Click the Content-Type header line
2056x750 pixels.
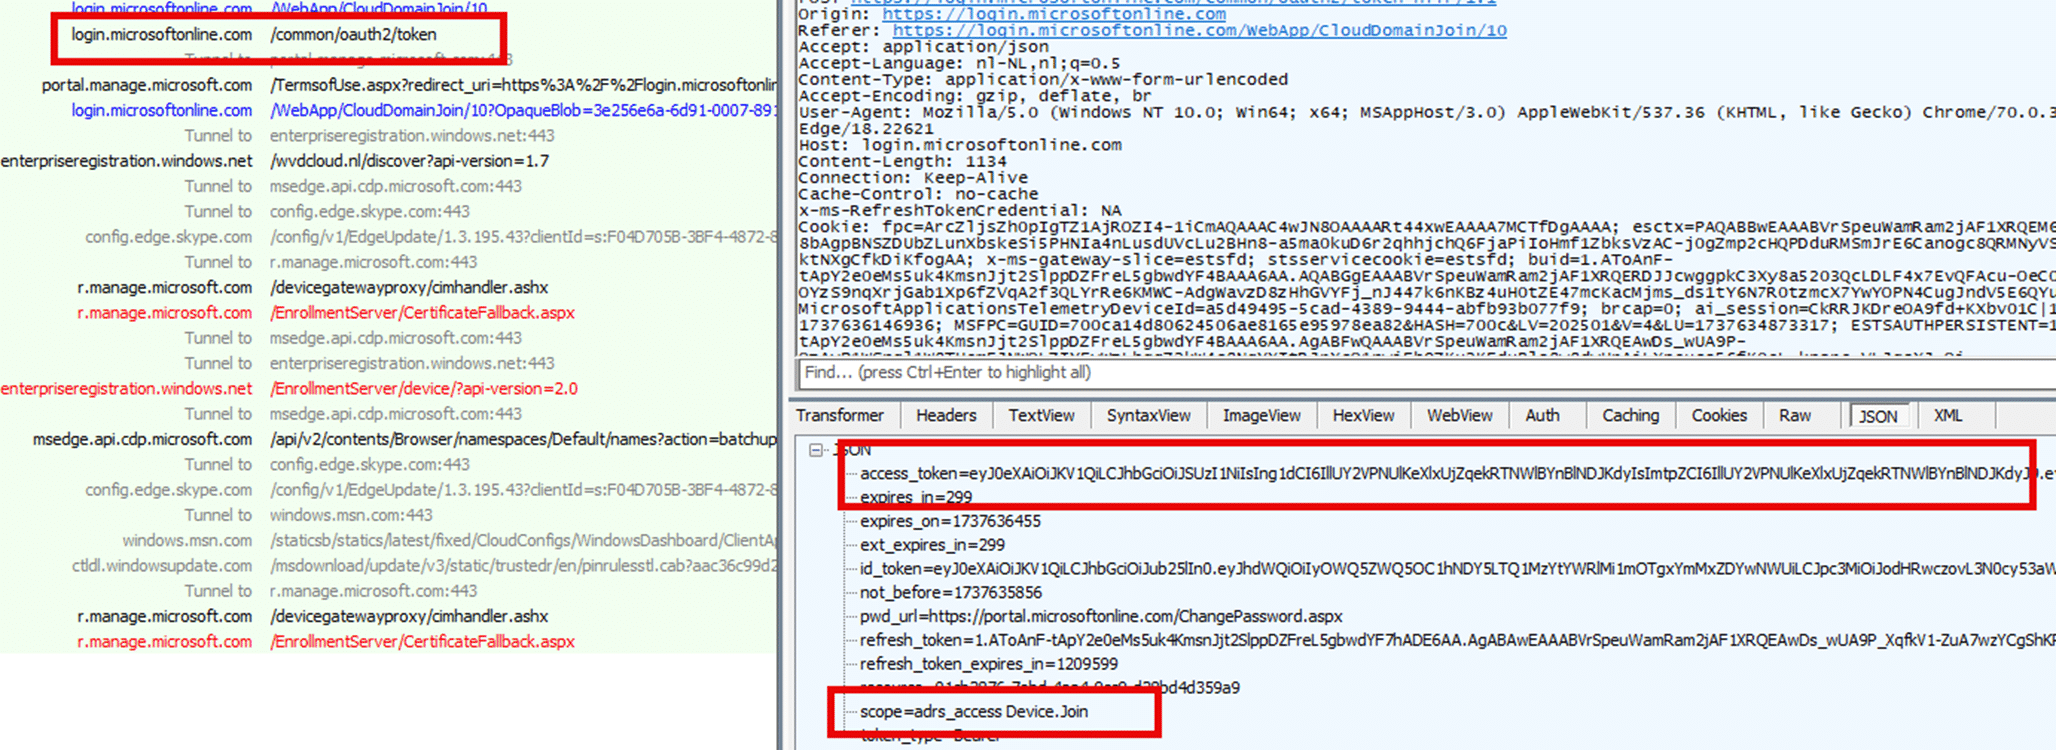click(x=1043, y=79)
